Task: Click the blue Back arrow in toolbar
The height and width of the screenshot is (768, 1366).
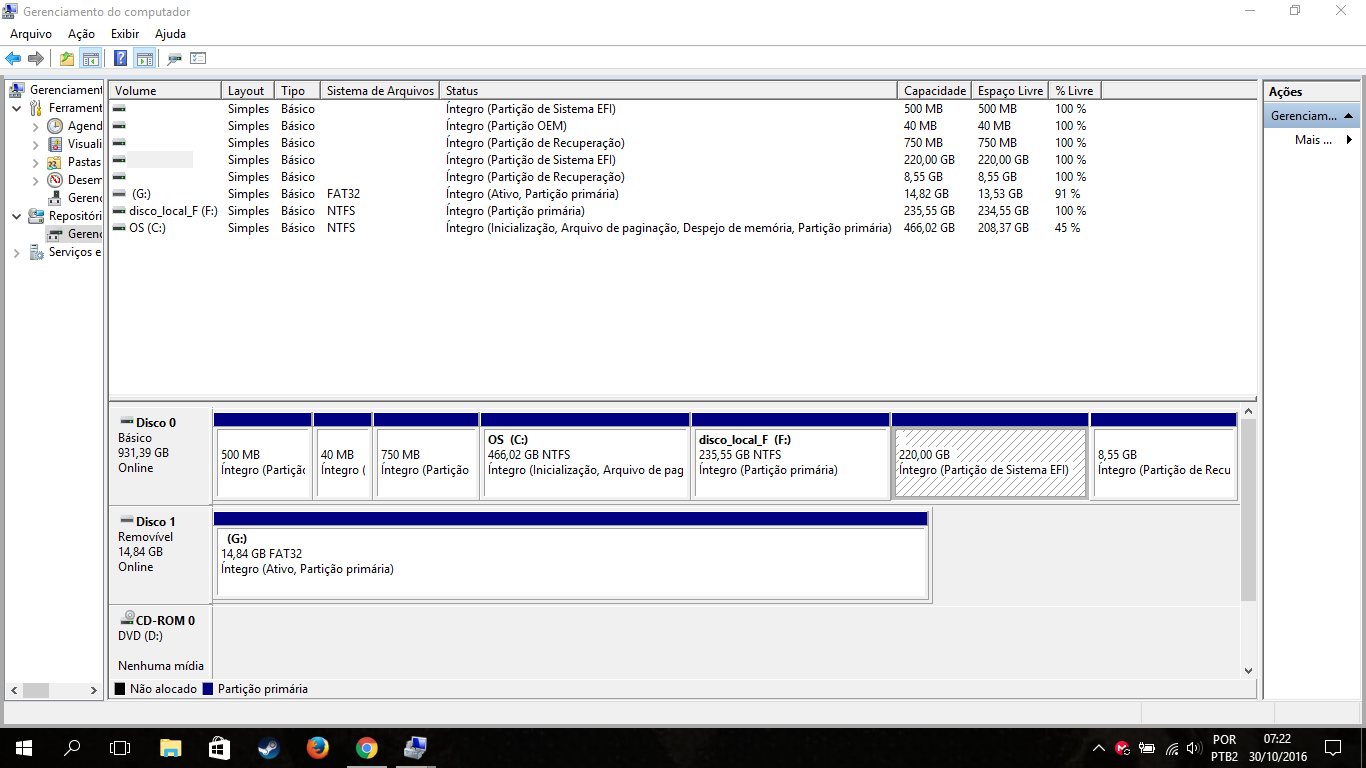Action: coord(13,58)
